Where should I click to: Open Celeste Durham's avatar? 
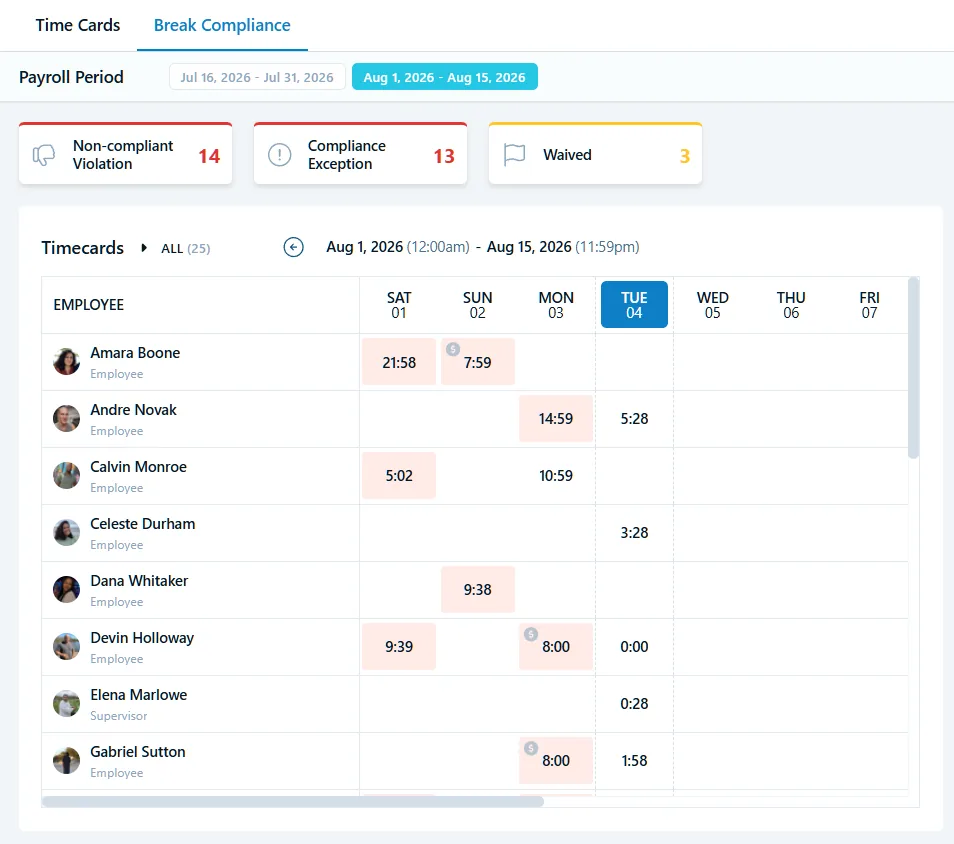click(66, 532)
